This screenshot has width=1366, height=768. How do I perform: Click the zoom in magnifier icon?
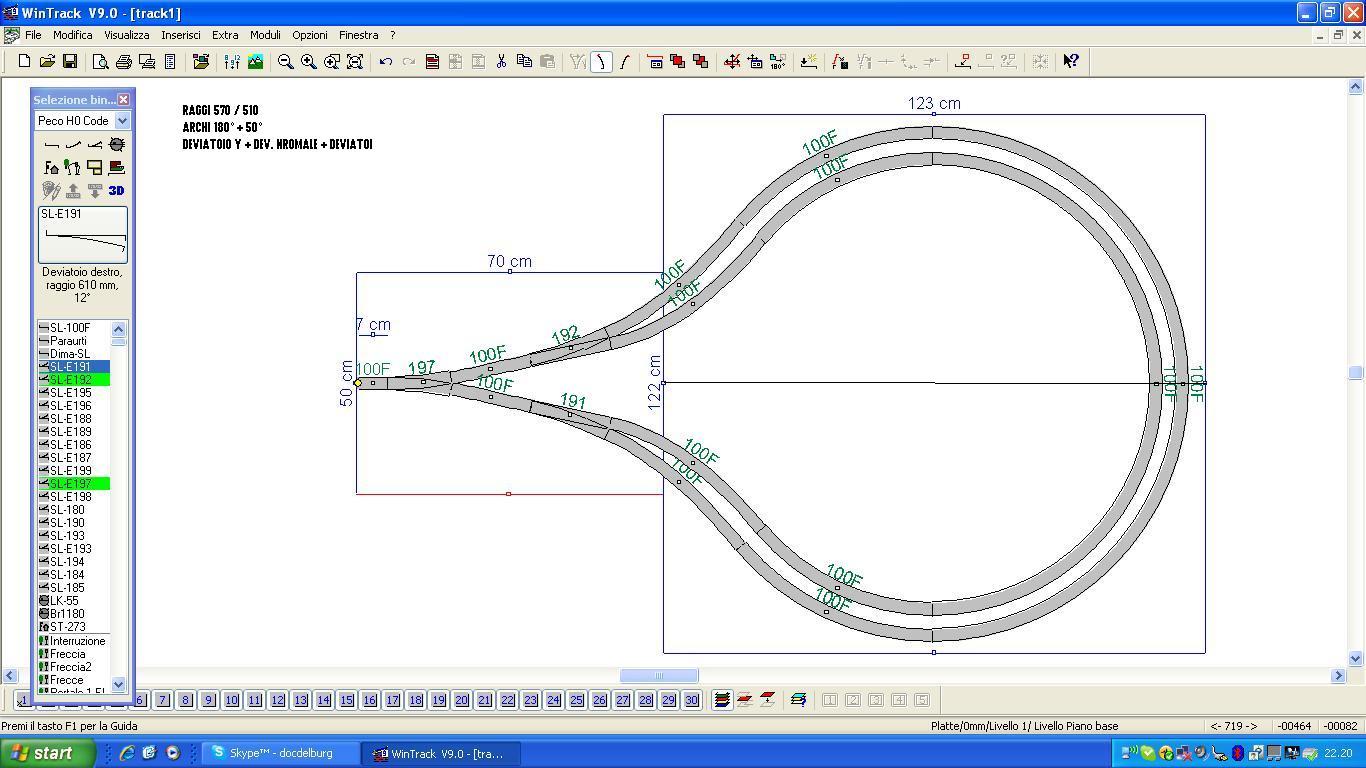point(309,62)
